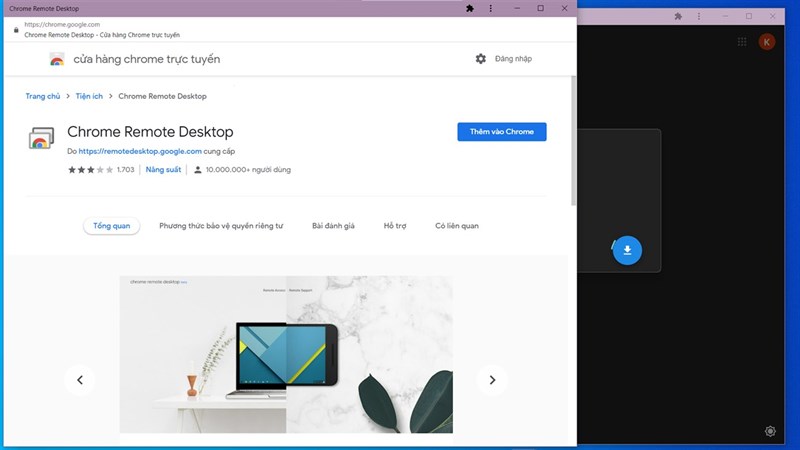Close the front Chrome Remote Desktop window
Screen dimensions: 800x450
click(x=564, y=8)
